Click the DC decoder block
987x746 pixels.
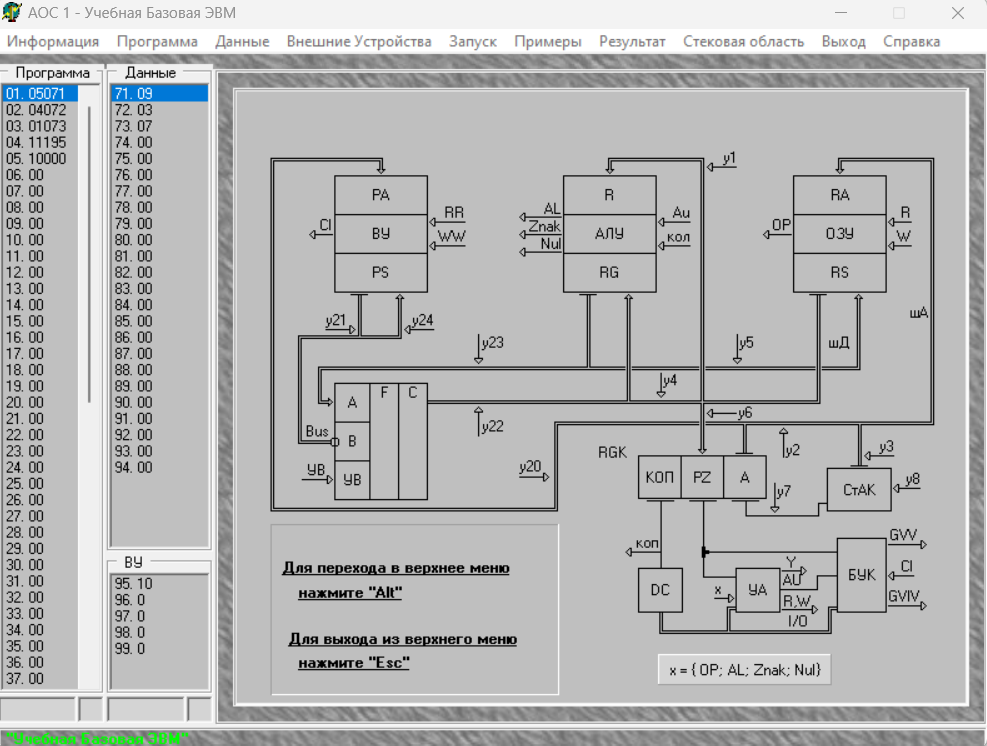click(x=660, y=590)
